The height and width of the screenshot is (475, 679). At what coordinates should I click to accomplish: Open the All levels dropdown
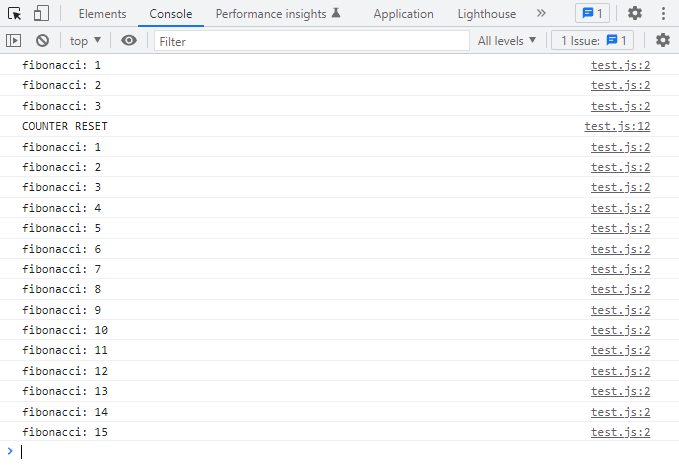tap(507, 41)
